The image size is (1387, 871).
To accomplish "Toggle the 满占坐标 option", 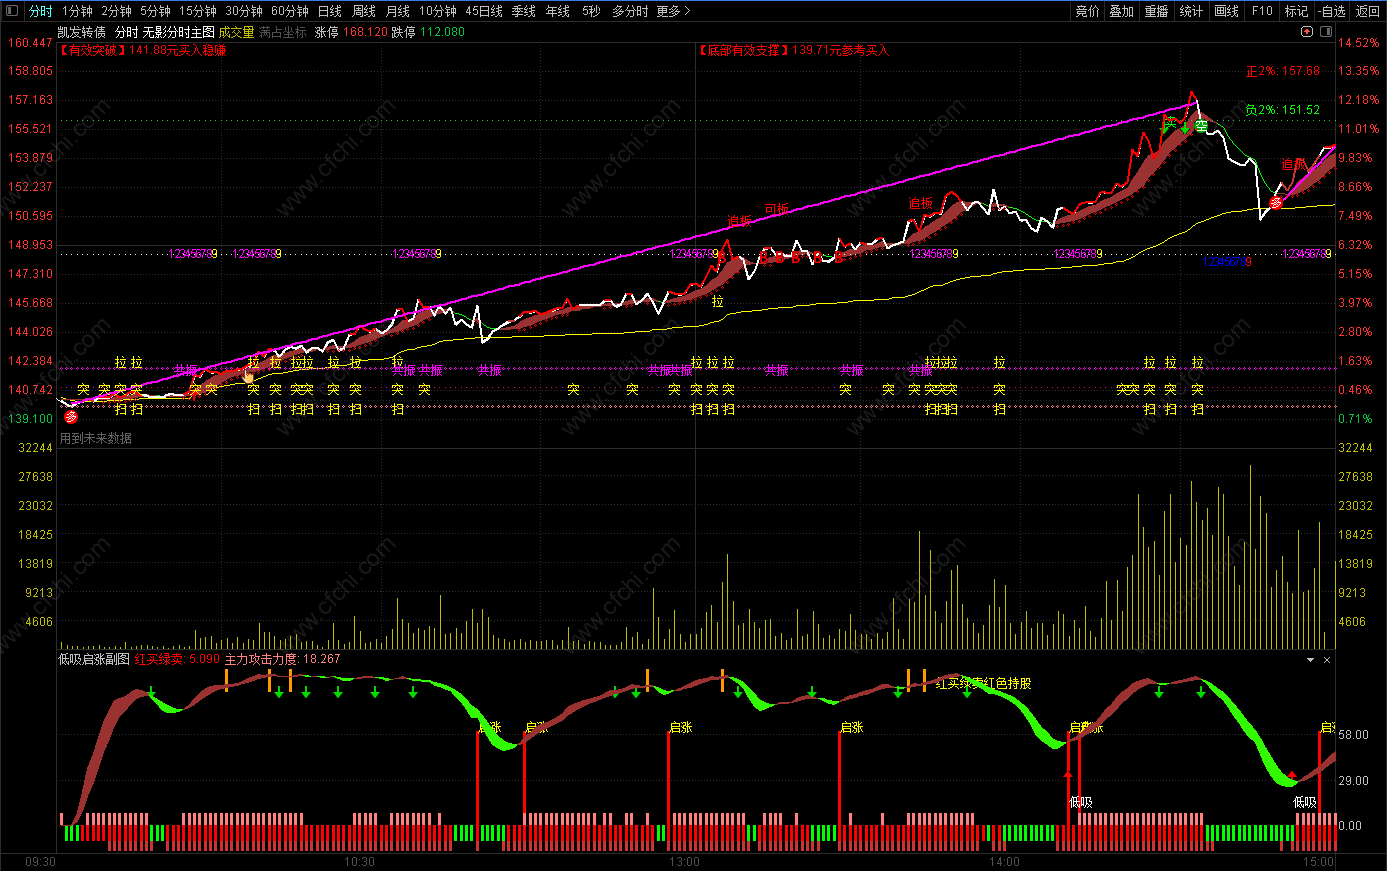I will click(x=283, y=32).
